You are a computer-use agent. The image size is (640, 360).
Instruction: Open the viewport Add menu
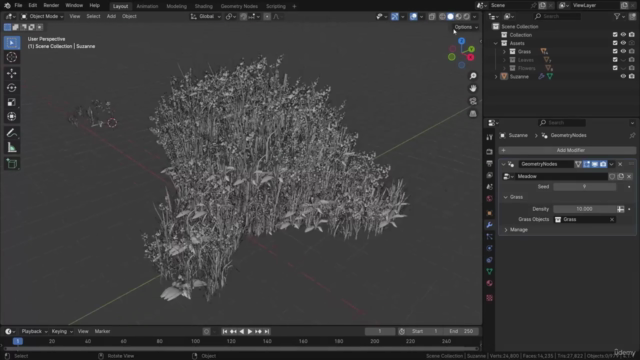[111, 16]
